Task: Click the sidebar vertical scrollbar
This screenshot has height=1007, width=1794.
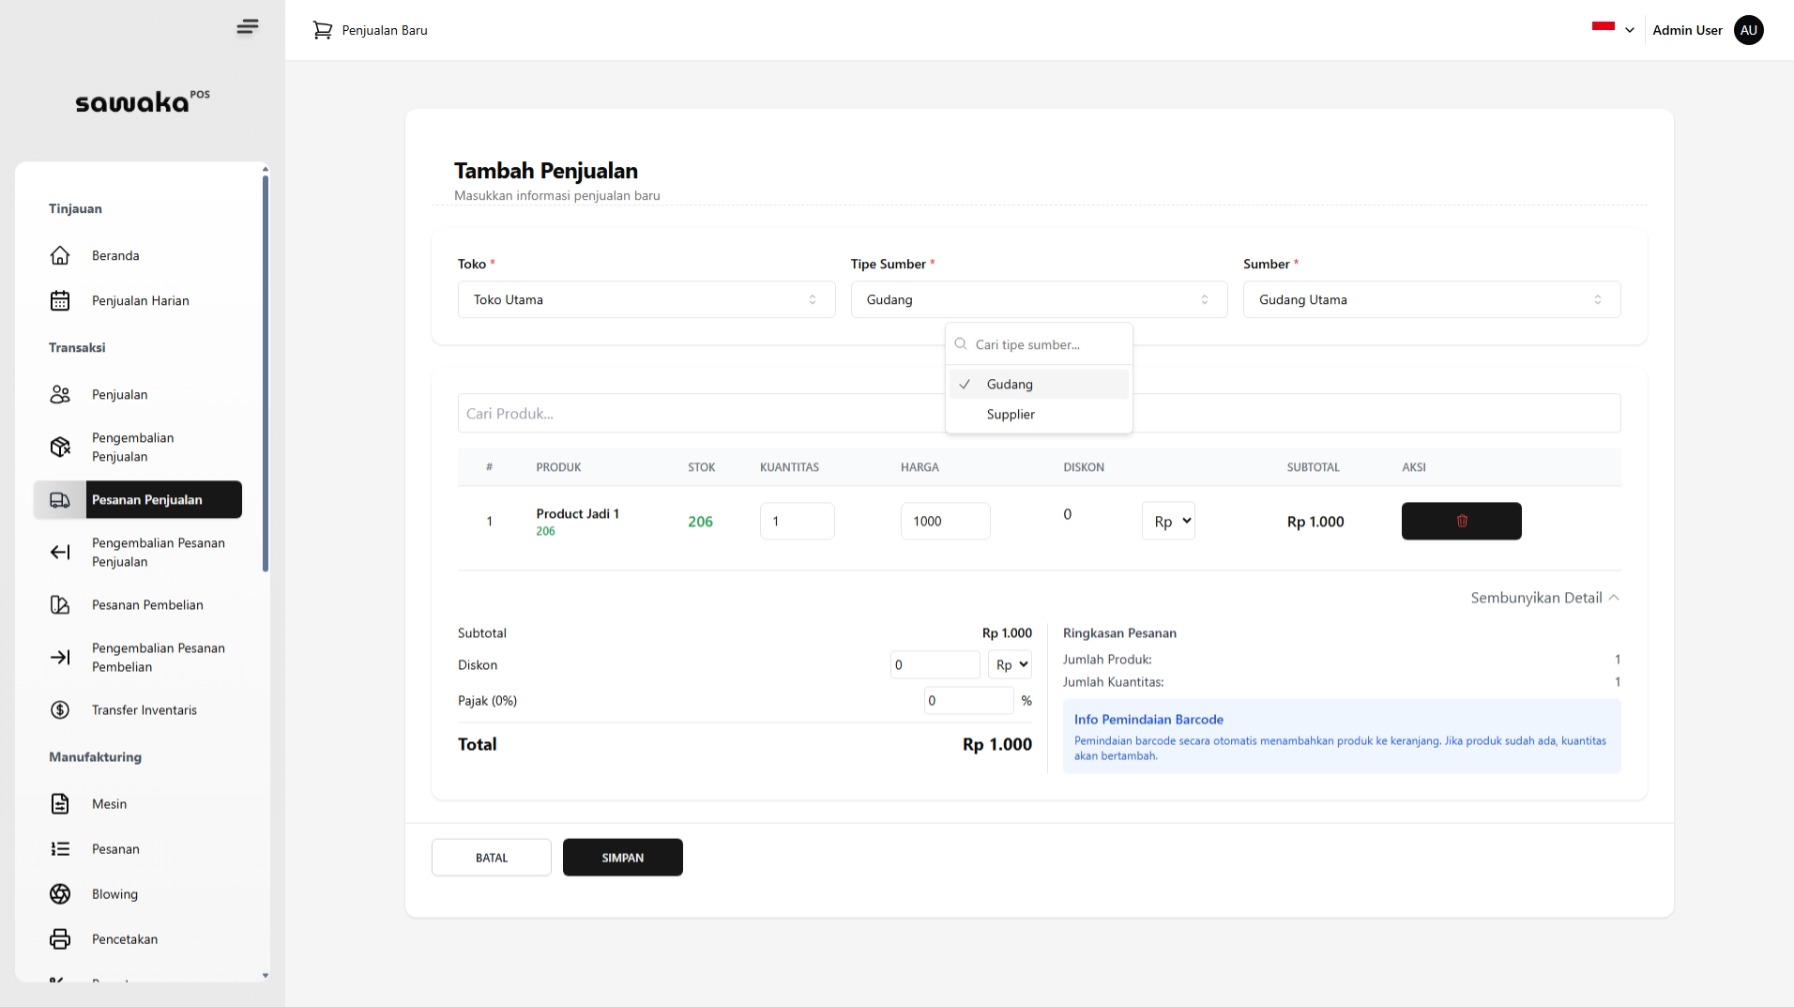Action: pyautogui.click(x=265, y=372)
